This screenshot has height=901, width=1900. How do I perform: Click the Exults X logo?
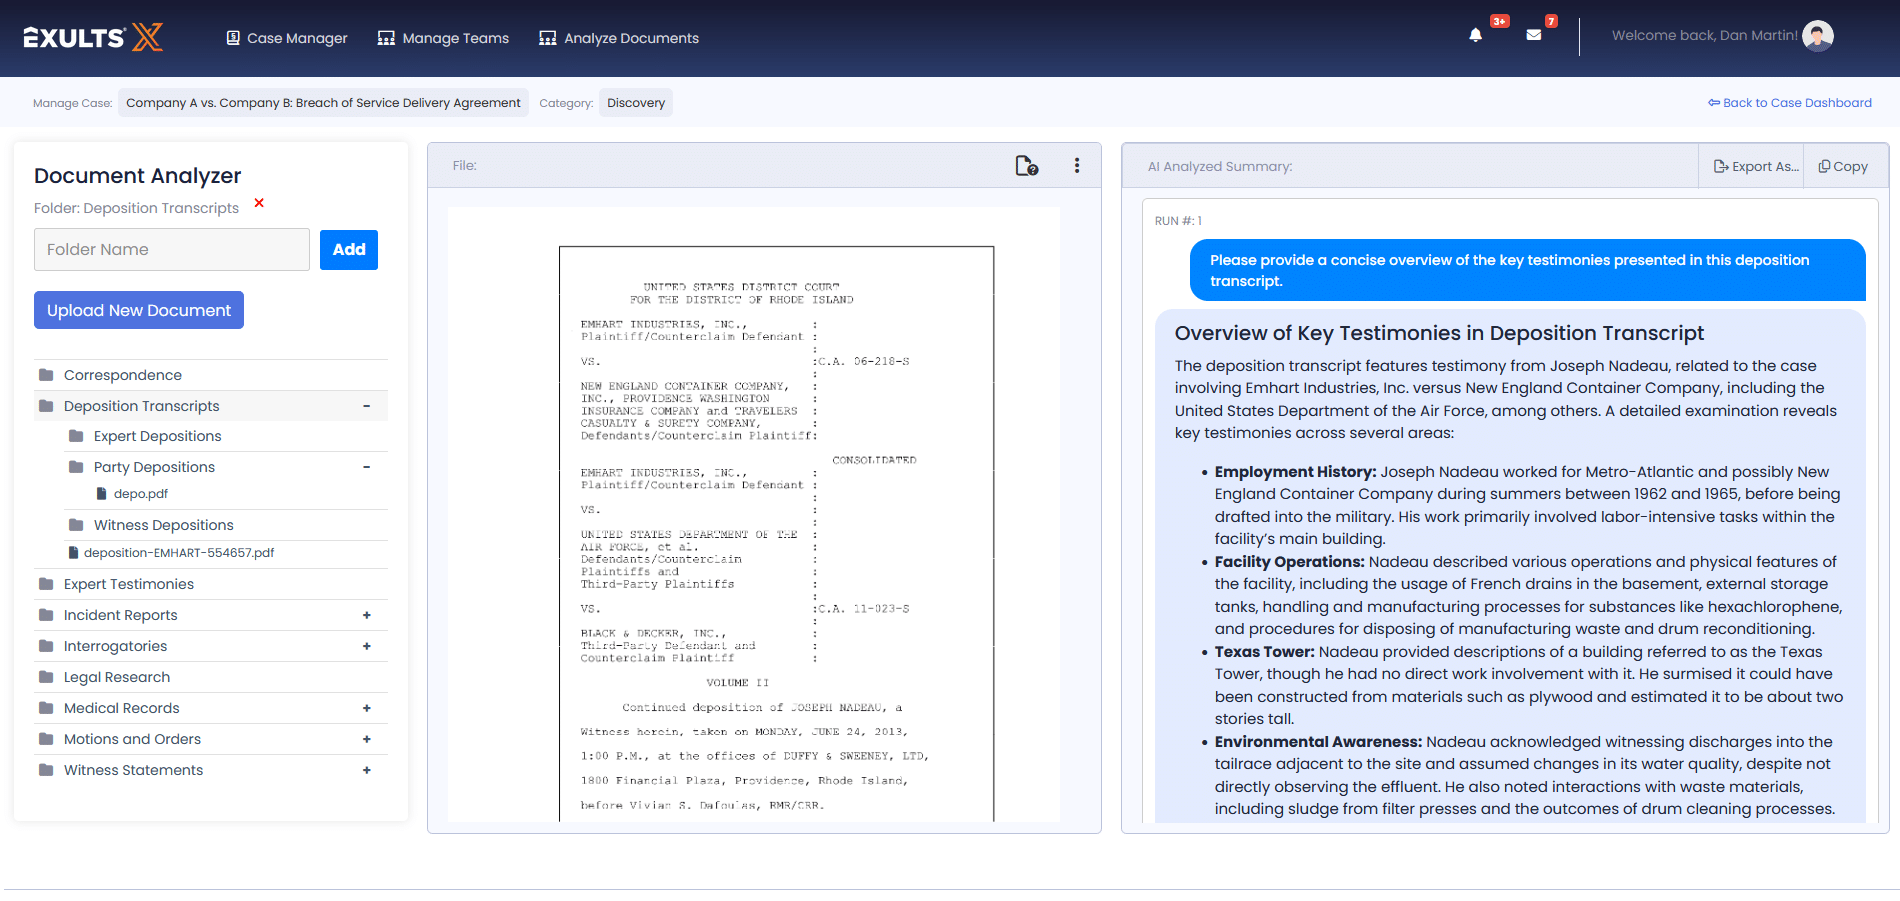(93, 38)
